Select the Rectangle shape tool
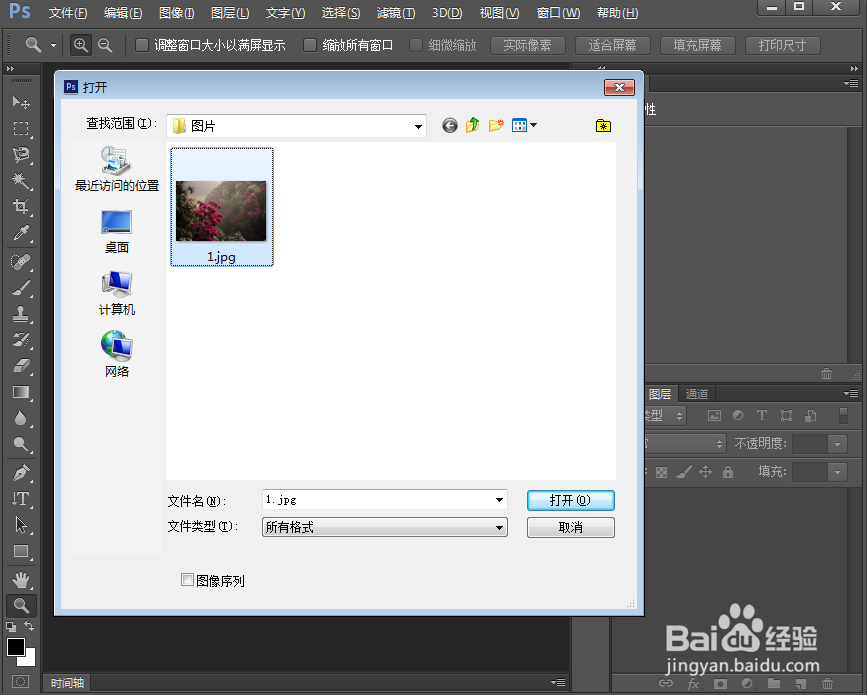Viewport: 867px width, 695px height. pyautogui.click(x=21, y=551)
